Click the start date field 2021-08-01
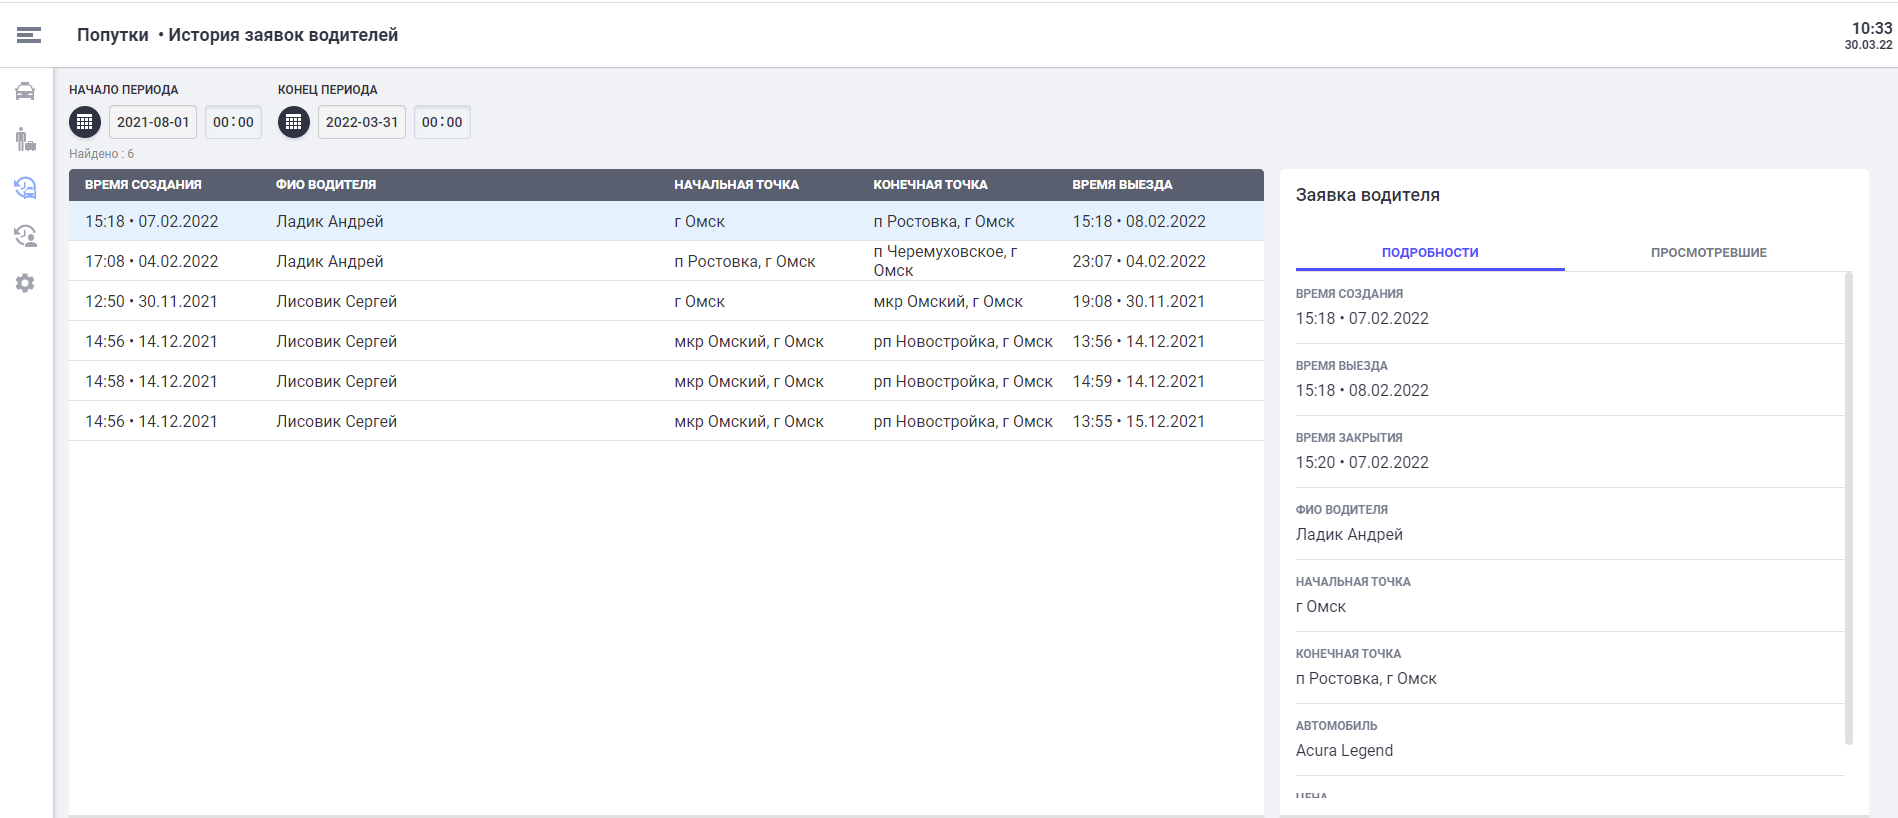The width and height of the screenshot is (1898, 818). (153, 122)
